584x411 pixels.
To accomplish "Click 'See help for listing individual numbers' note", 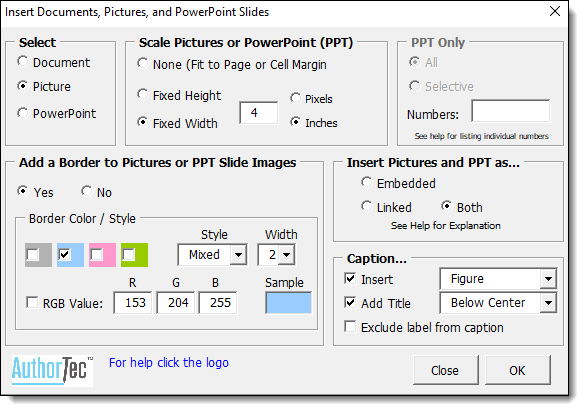I will [482, 136].
